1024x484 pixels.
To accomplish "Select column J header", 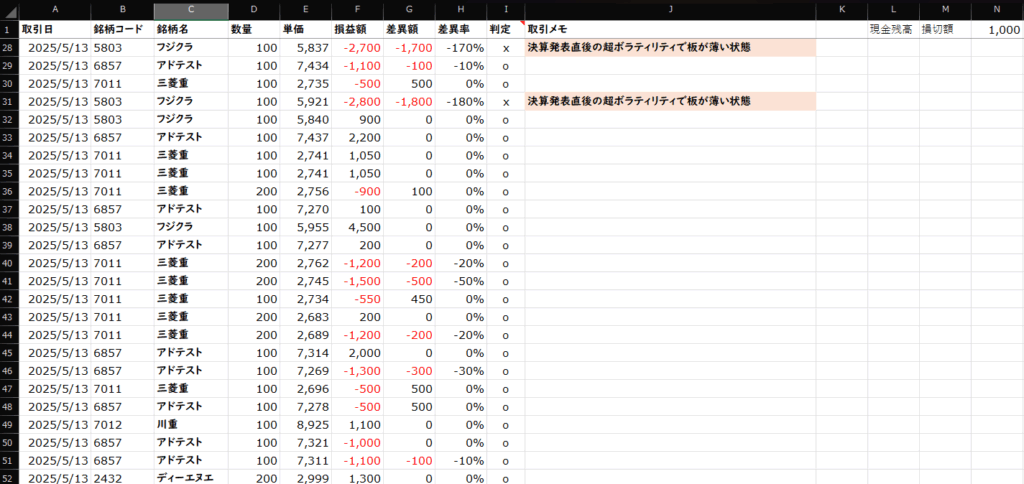I will pyautogui.click(x=671, y=11).
